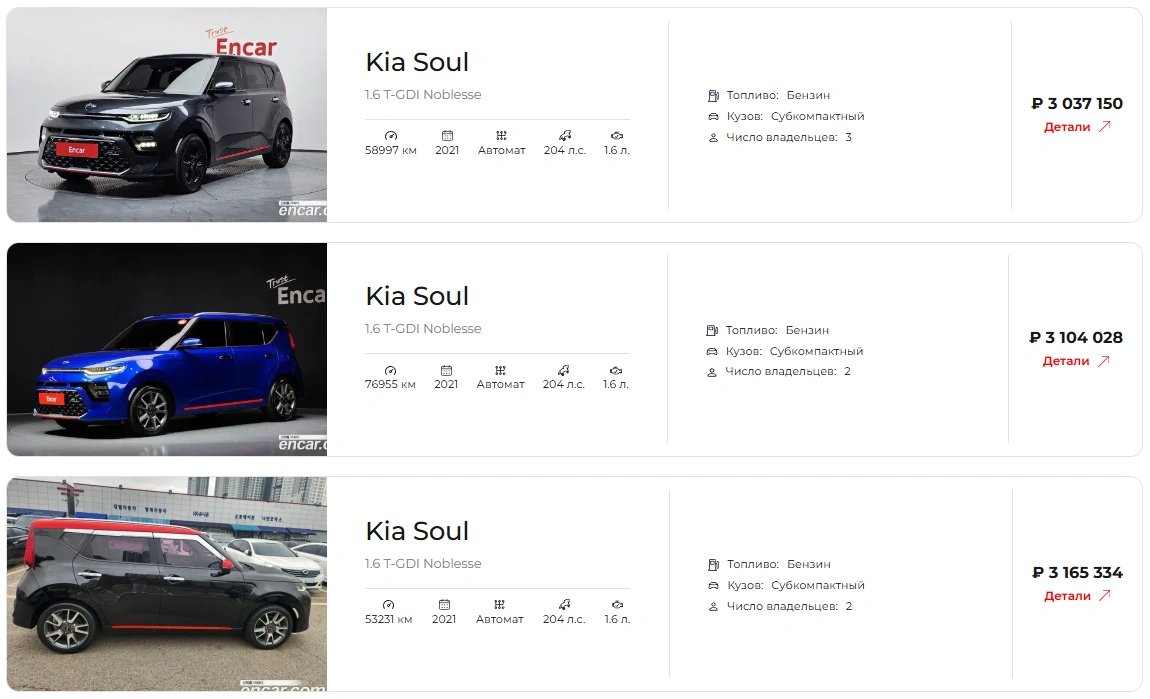Open the black and red Kia Soul photo
1150x699 pixels.
coord(167,584)
